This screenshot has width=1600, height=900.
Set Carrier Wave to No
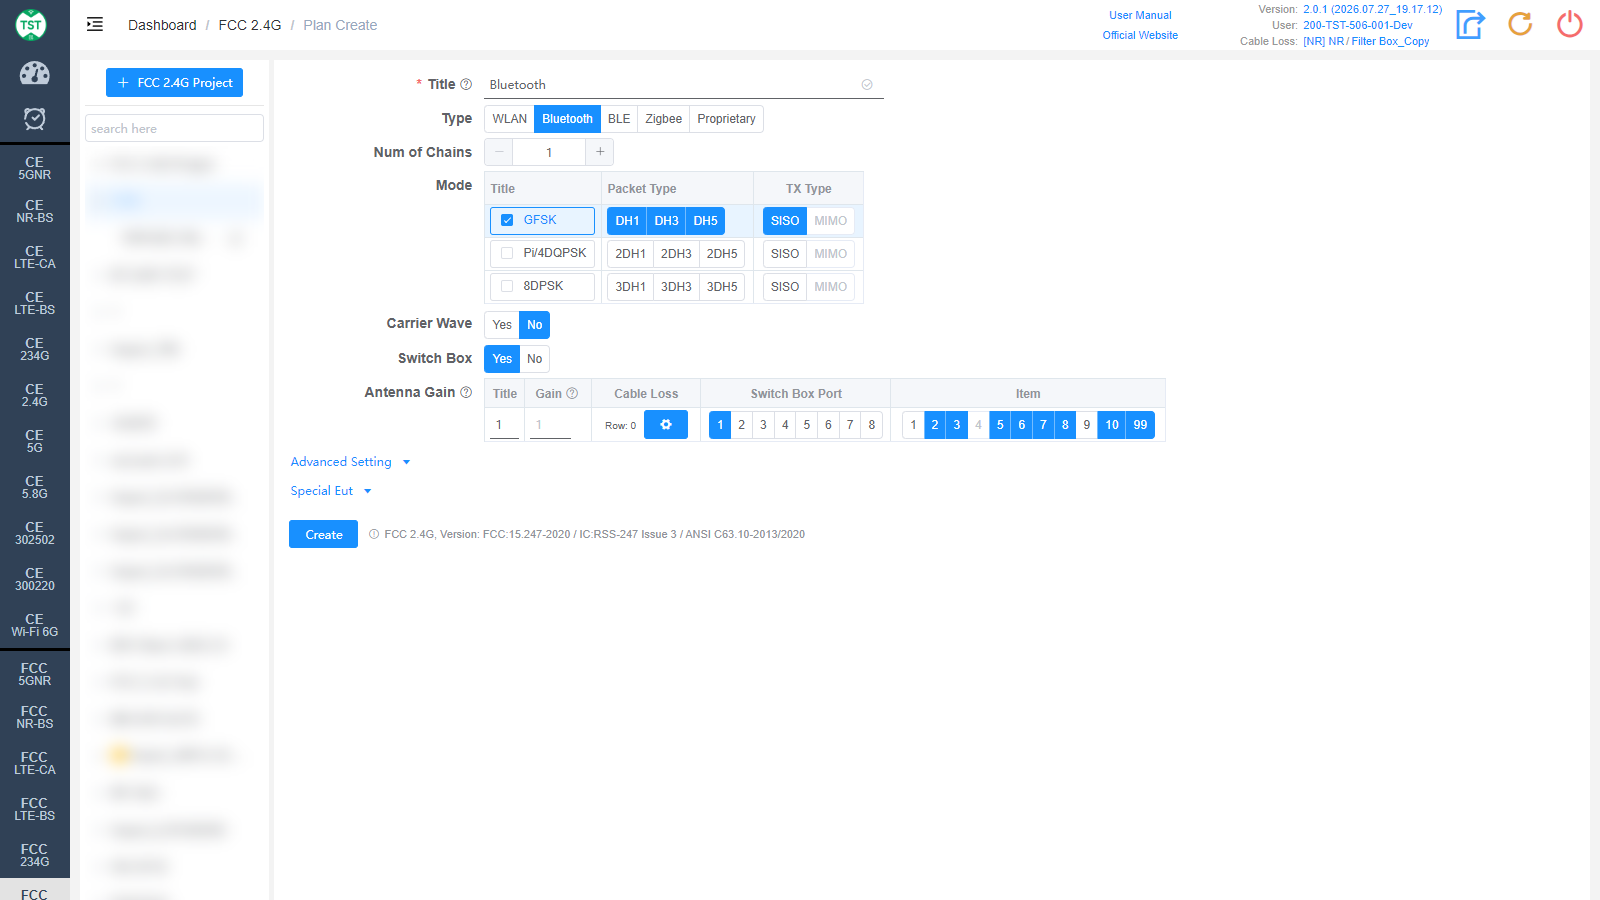click(535, 325)
